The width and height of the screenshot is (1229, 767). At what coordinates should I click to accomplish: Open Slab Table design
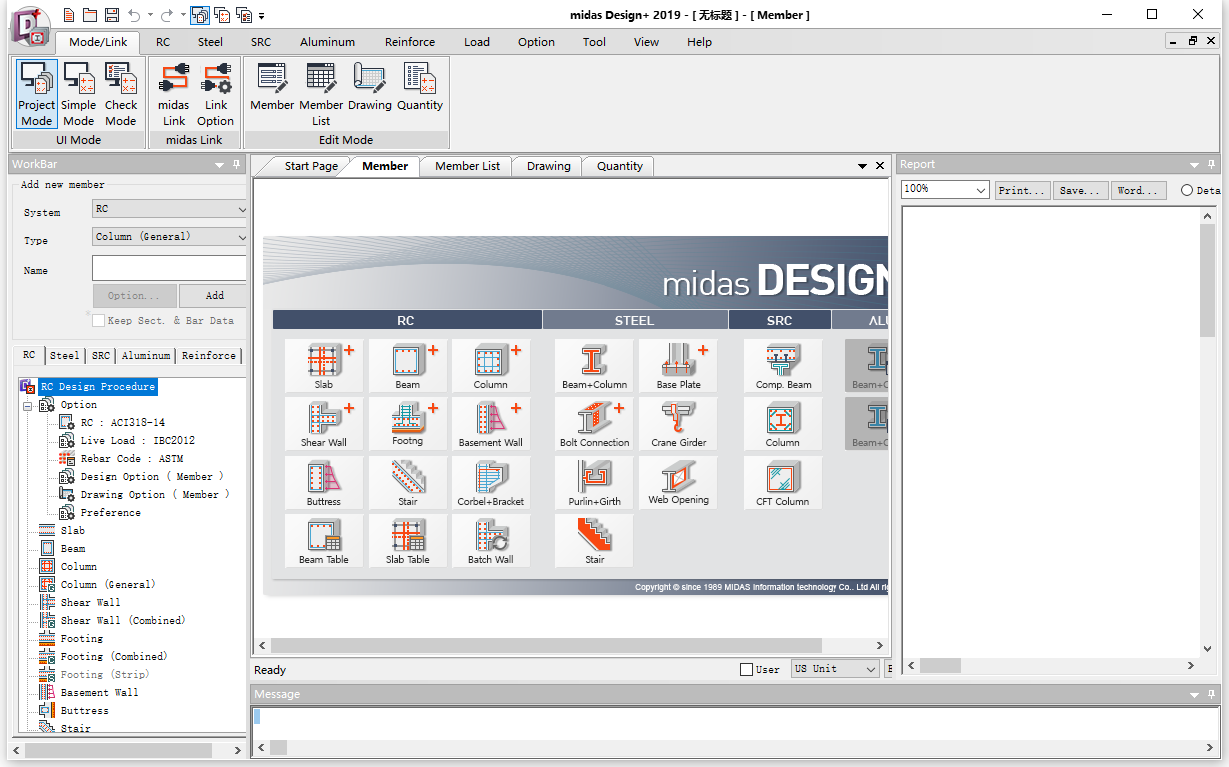pyautogui.click(x=407, y=541)
